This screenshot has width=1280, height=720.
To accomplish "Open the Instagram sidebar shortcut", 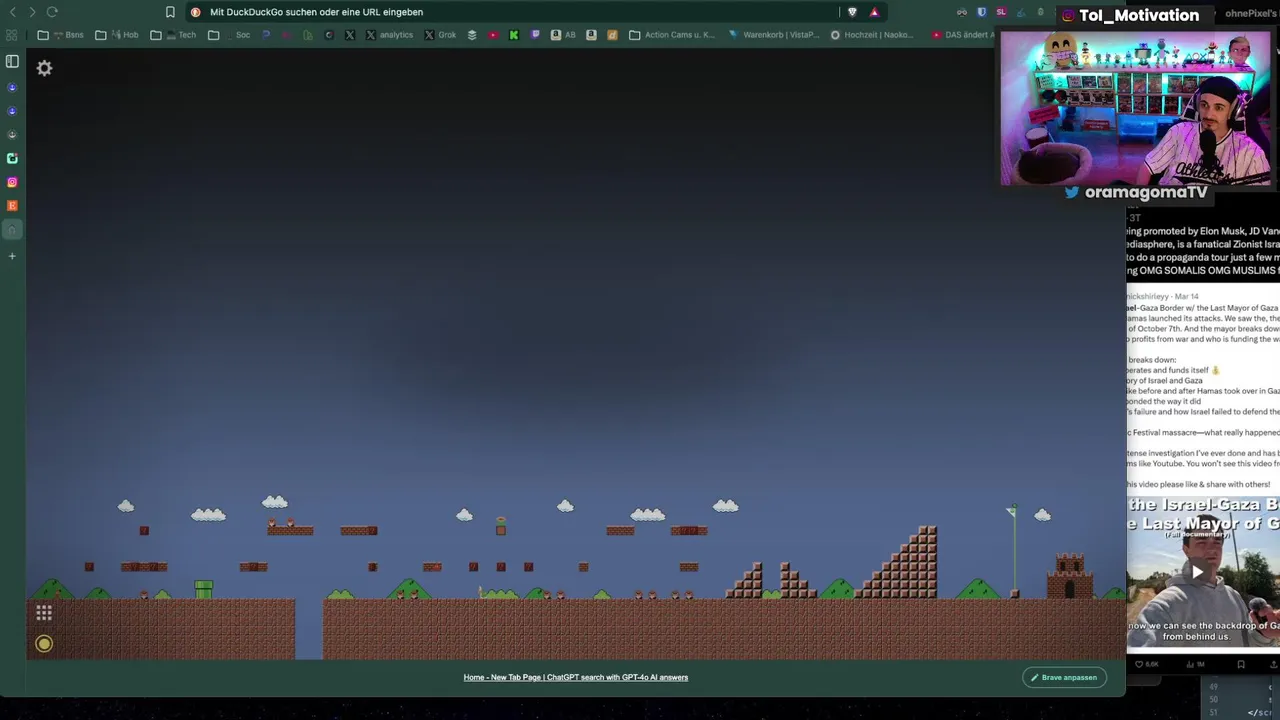I will pos(12,182).
